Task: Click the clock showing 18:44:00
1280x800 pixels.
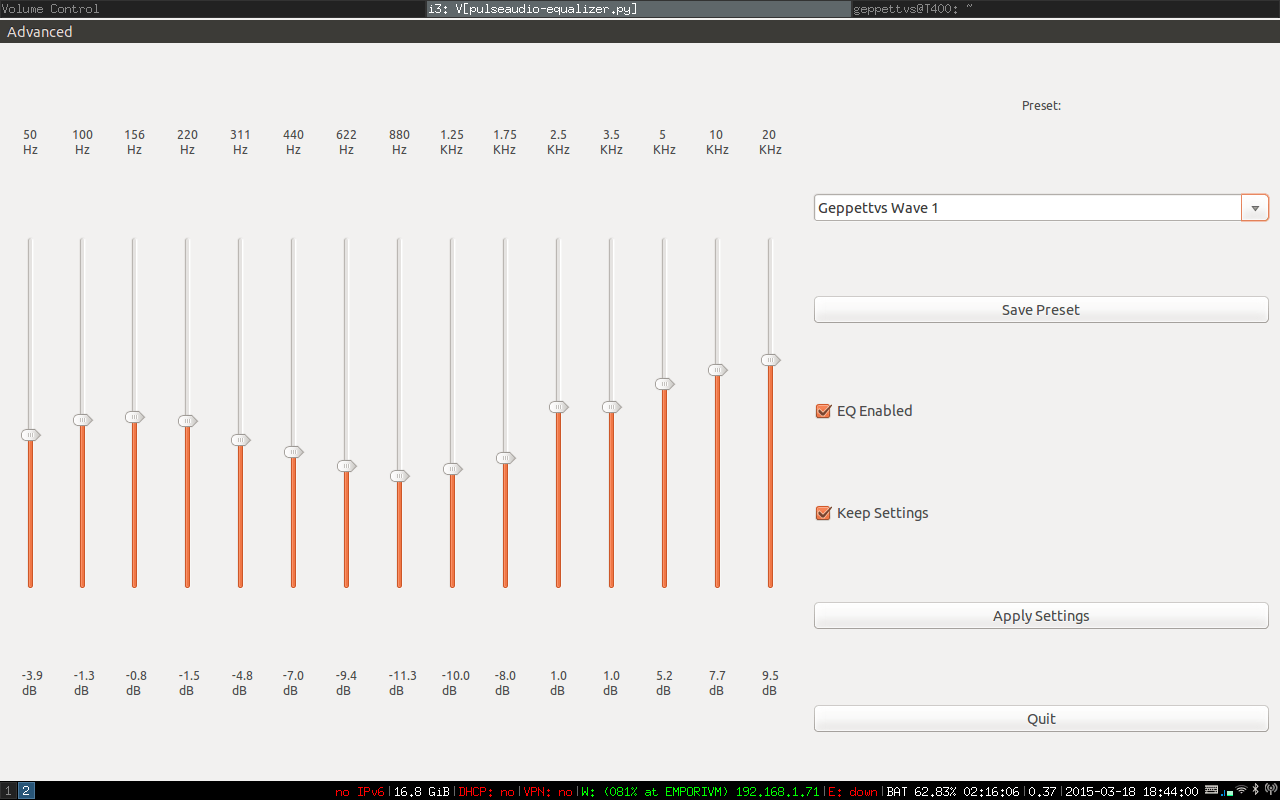Action: point(1168,791)
